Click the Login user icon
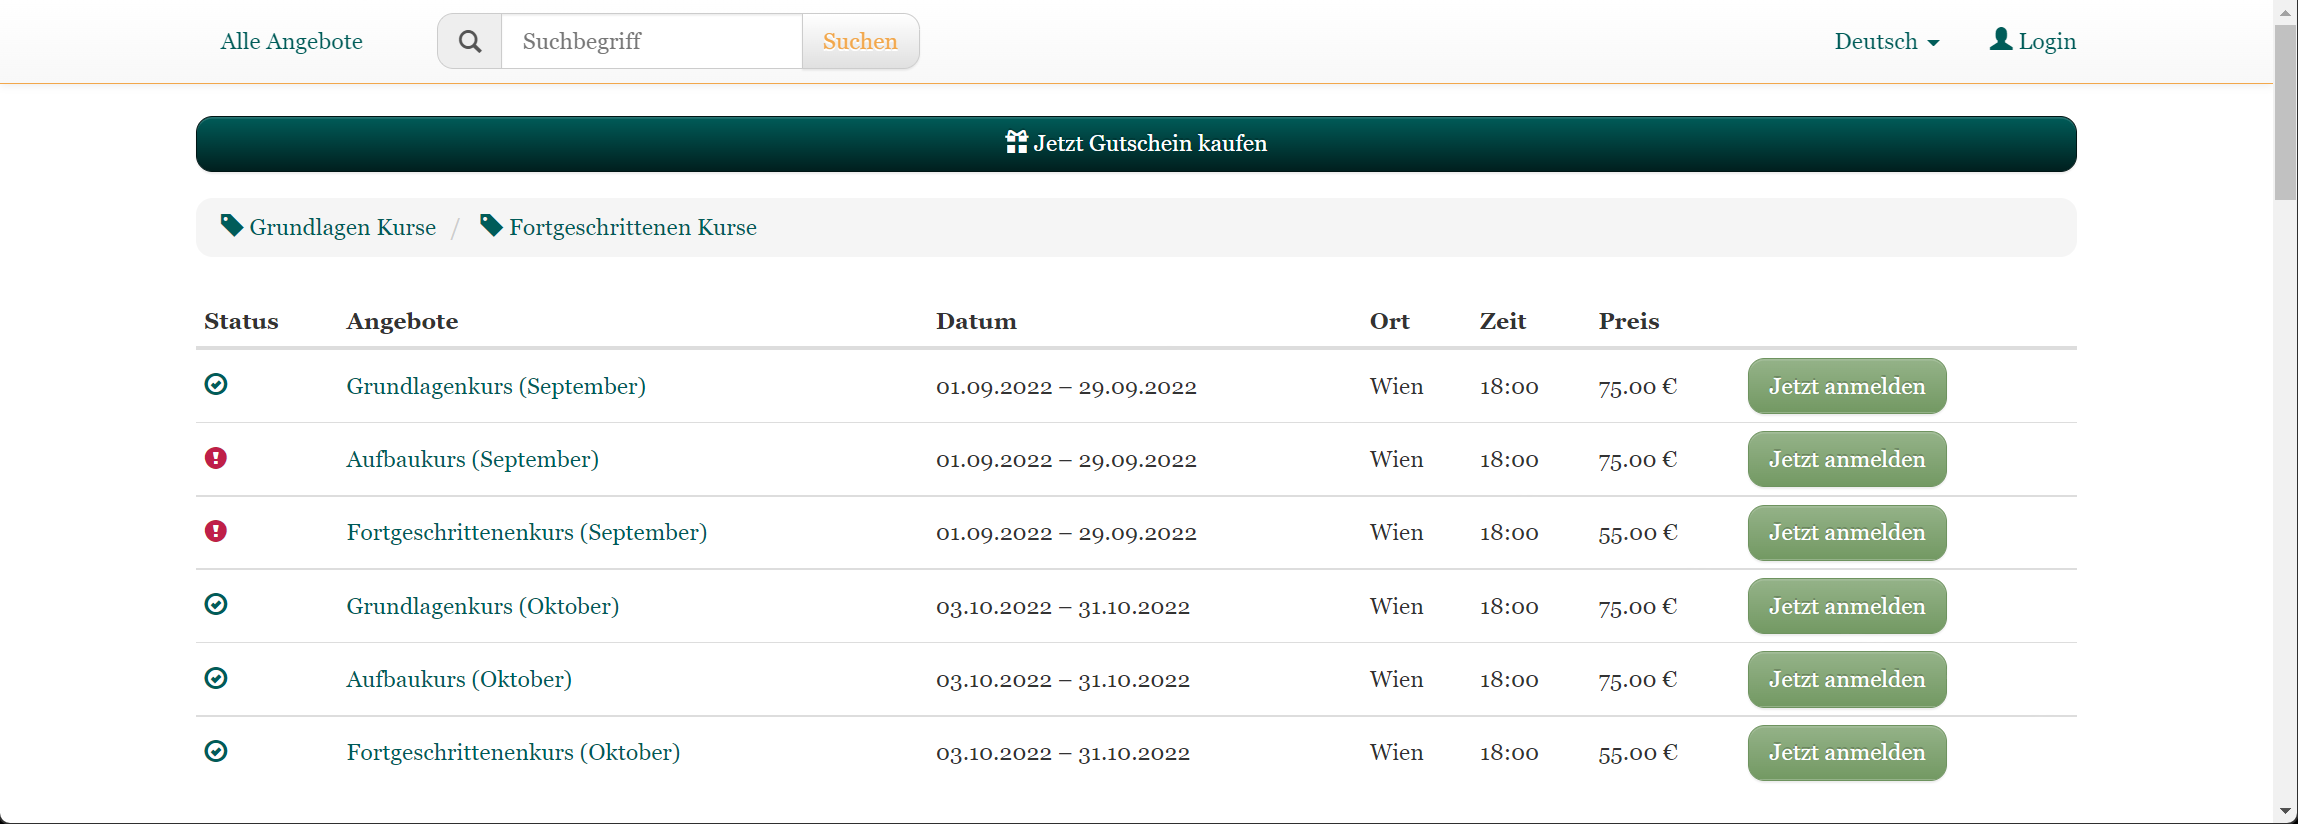This screenshot has width=2298, height=824. (2000, 39)
